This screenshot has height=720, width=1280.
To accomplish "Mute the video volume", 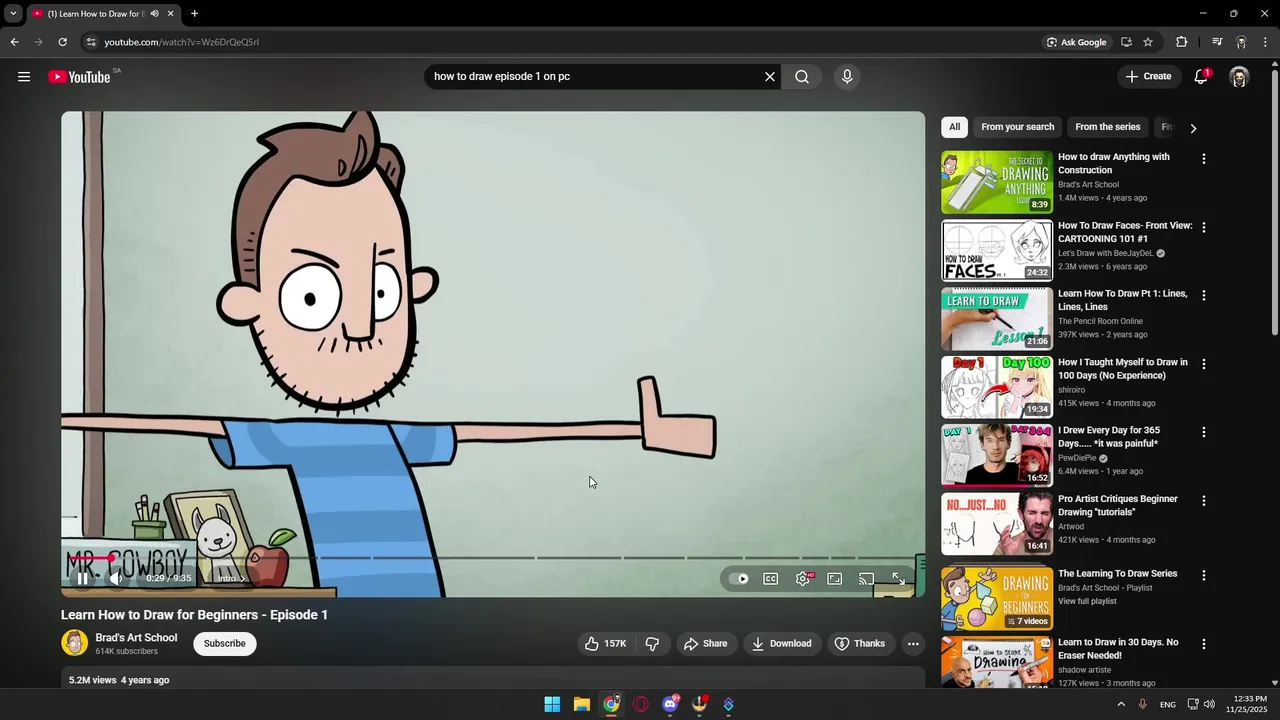I will (116, 578).
